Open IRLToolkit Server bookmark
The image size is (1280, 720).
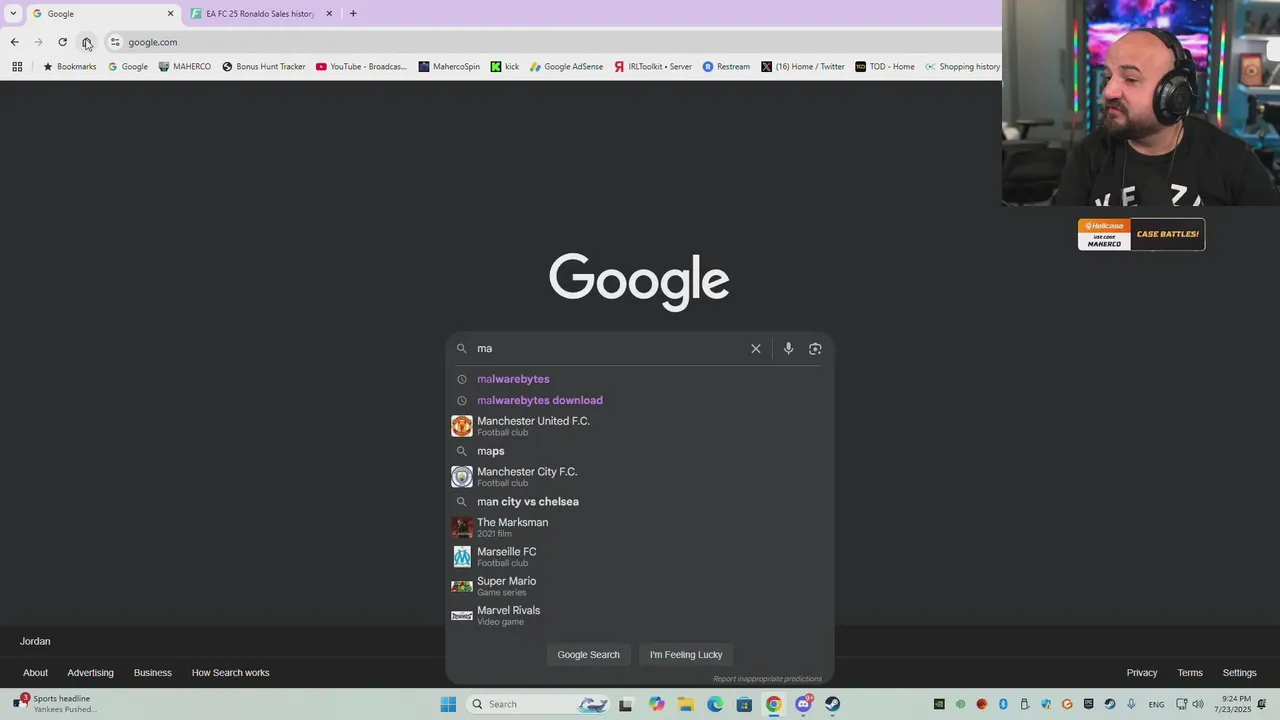(653, 67)
